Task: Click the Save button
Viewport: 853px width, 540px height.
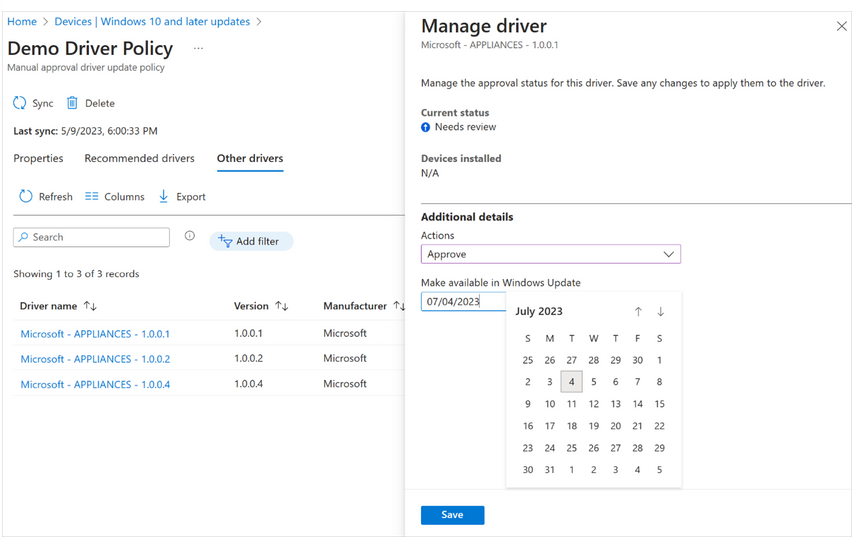Action: (452, 515)
